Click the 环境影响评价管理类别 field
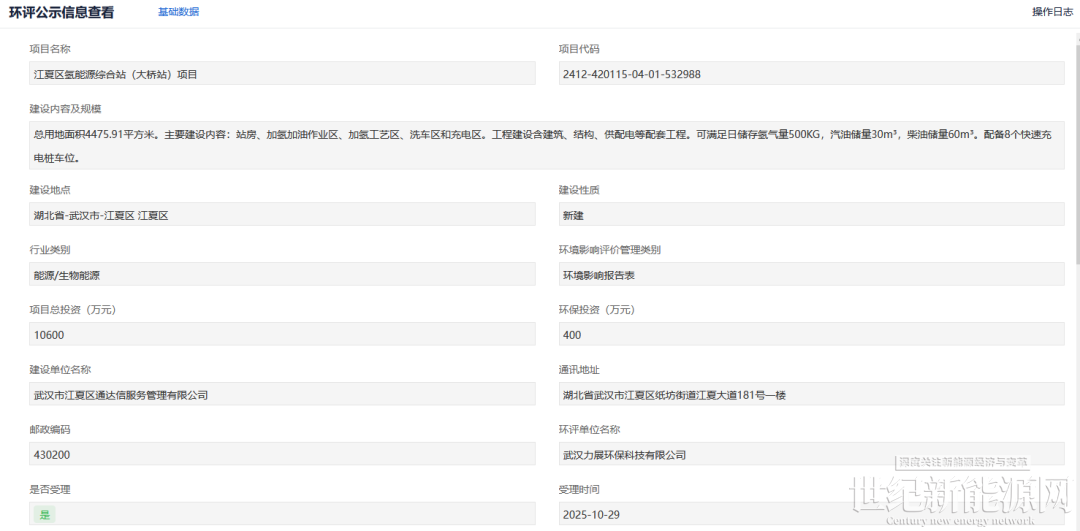The height and width of the screenshot is (531, 1080). point(811,275)
